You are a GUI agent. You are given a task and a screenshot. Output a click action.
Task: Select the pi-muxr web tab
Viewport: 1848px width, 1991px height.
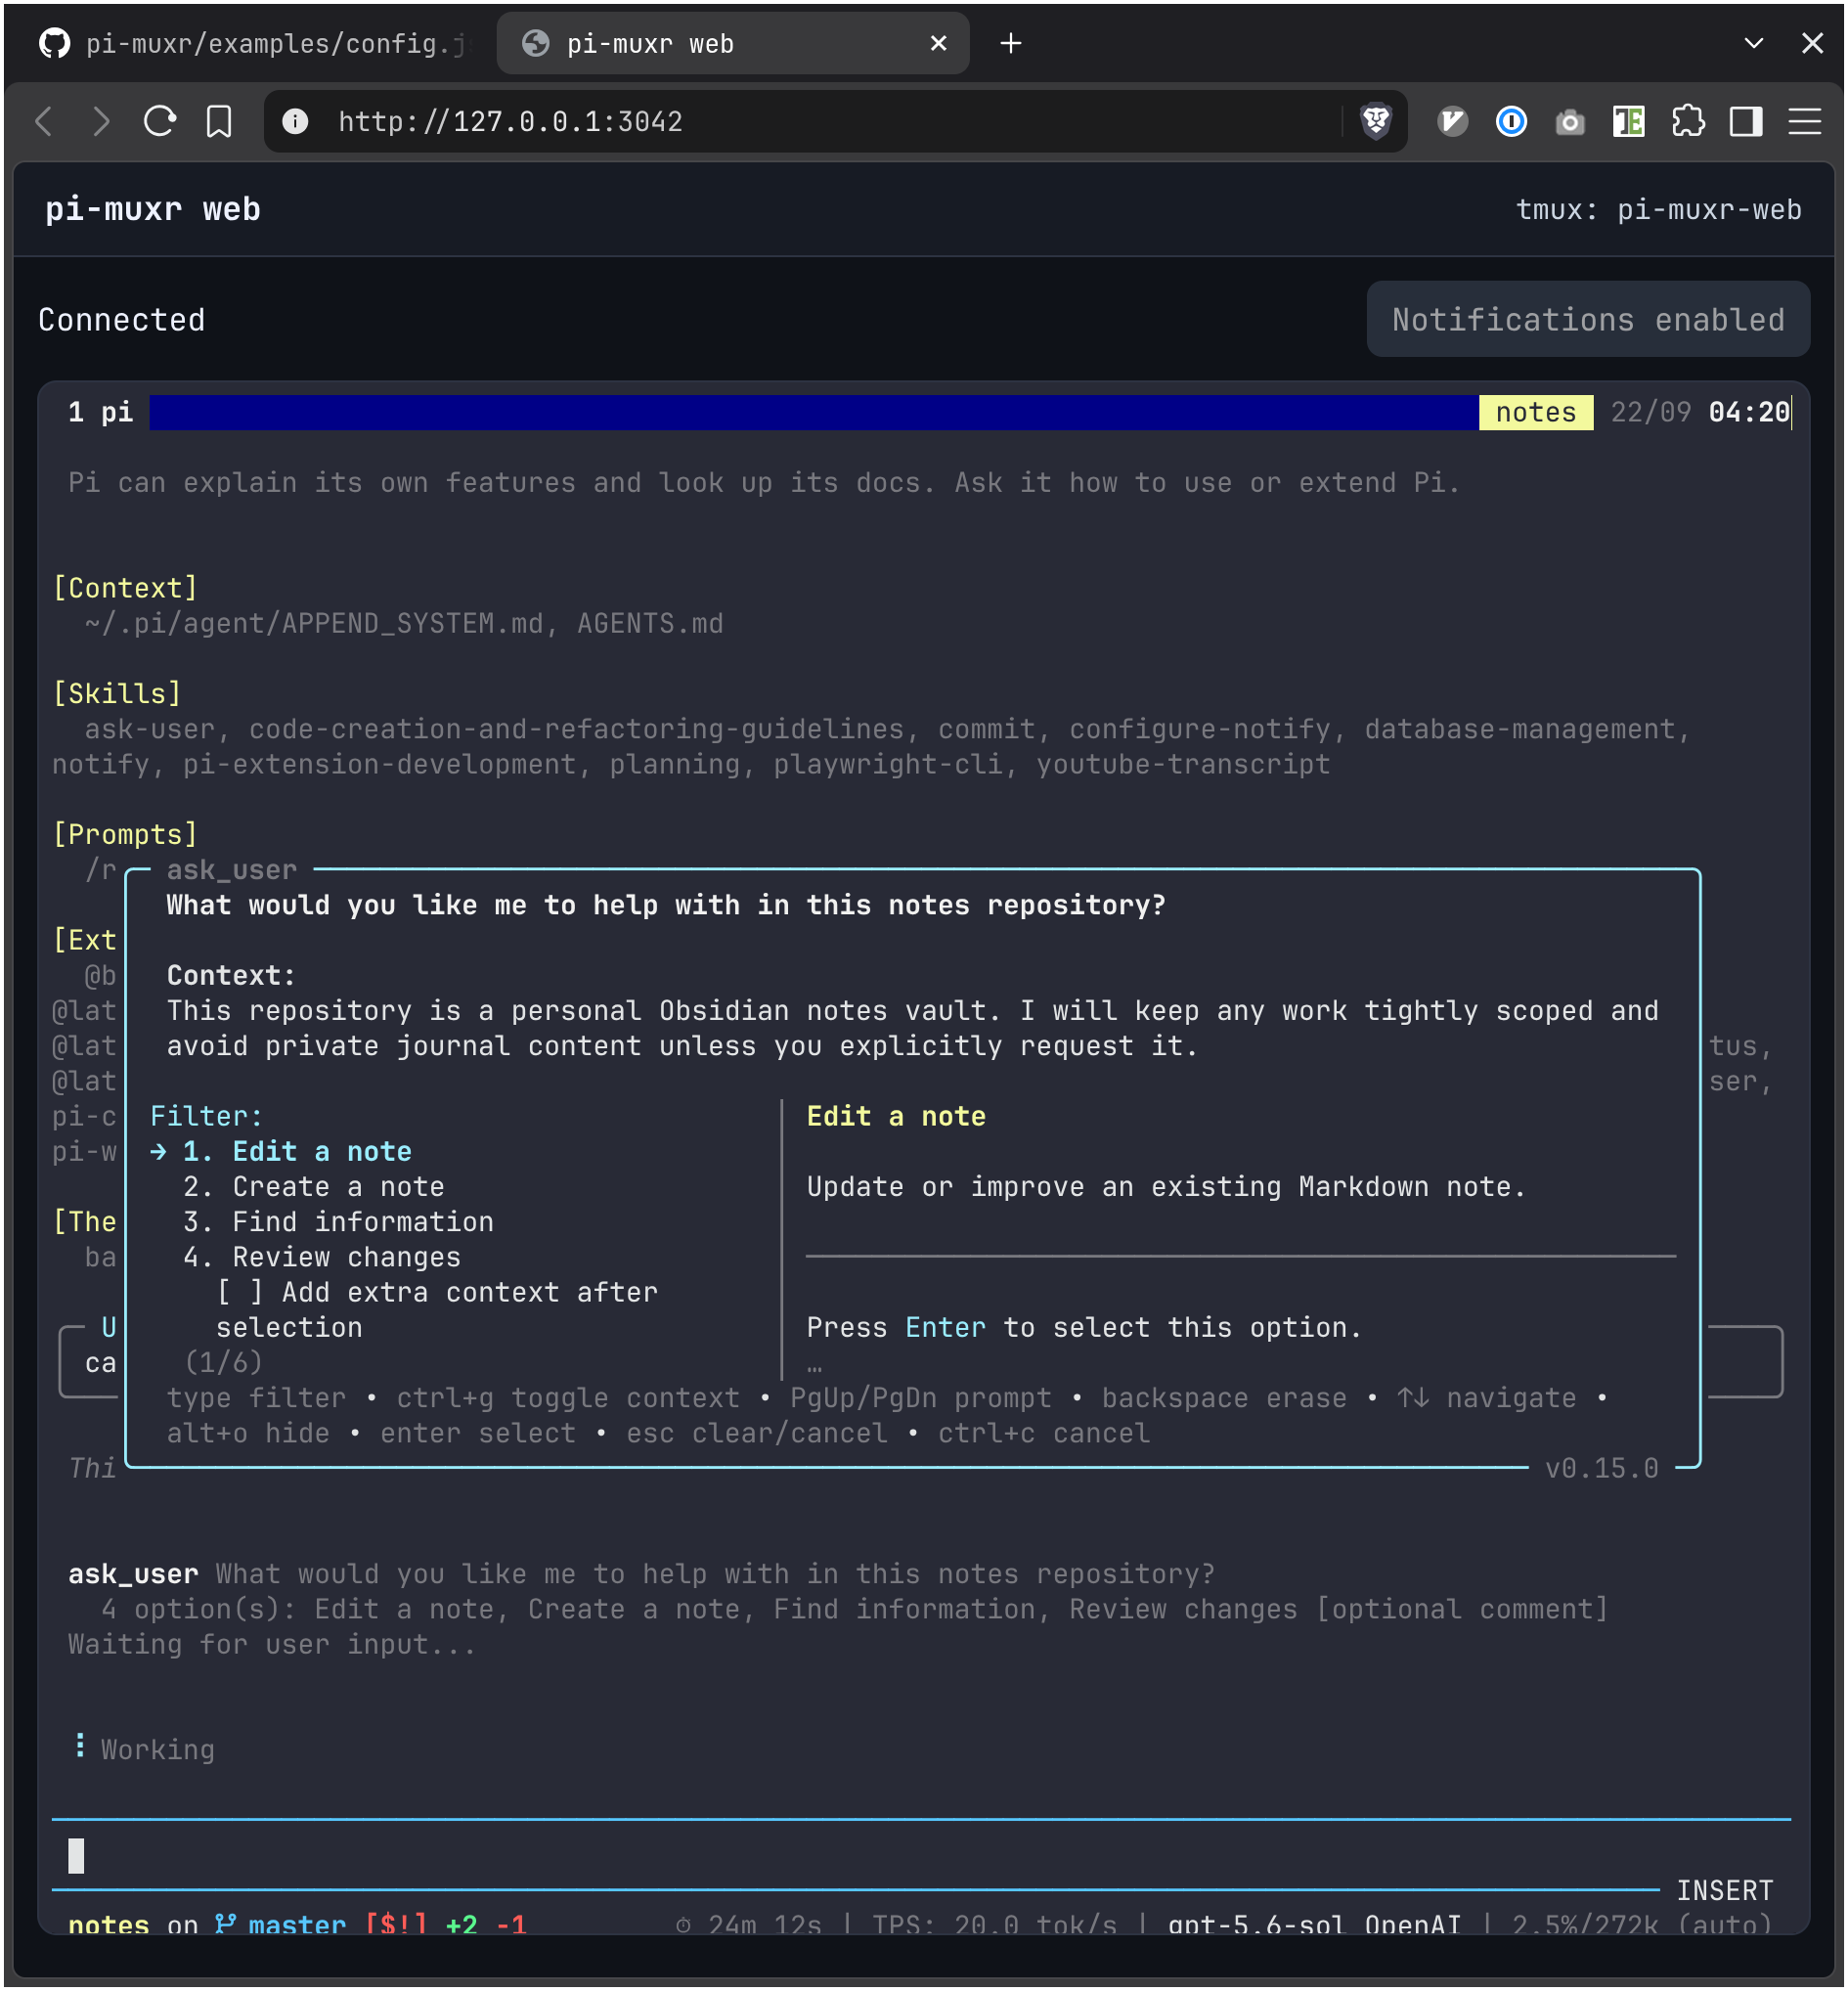tap(733, 44)
